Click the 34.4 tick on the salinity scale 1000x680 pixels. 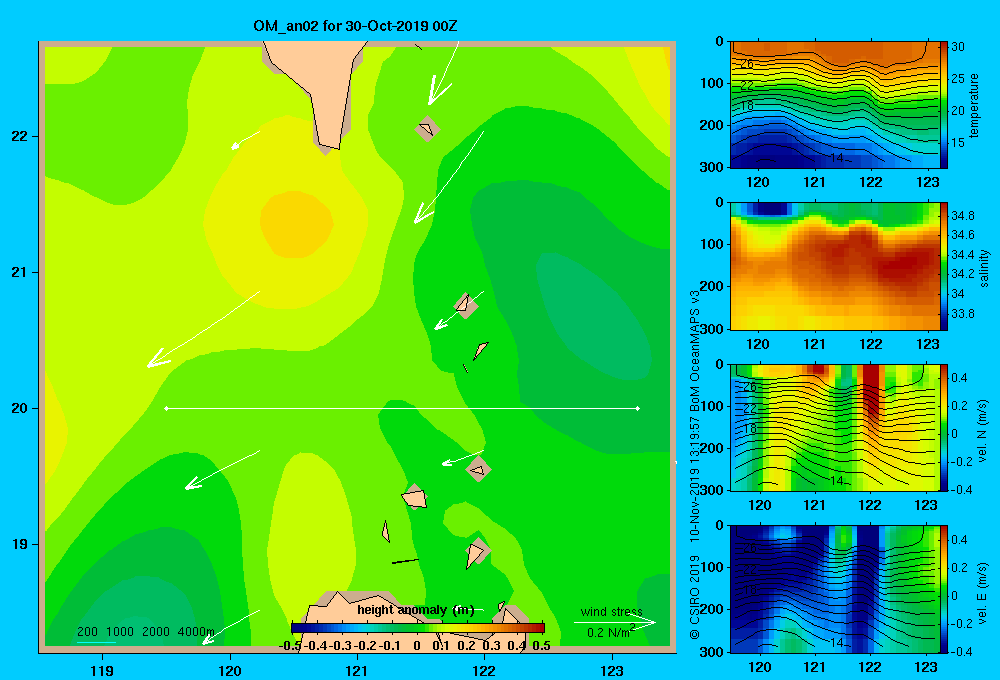962,255
